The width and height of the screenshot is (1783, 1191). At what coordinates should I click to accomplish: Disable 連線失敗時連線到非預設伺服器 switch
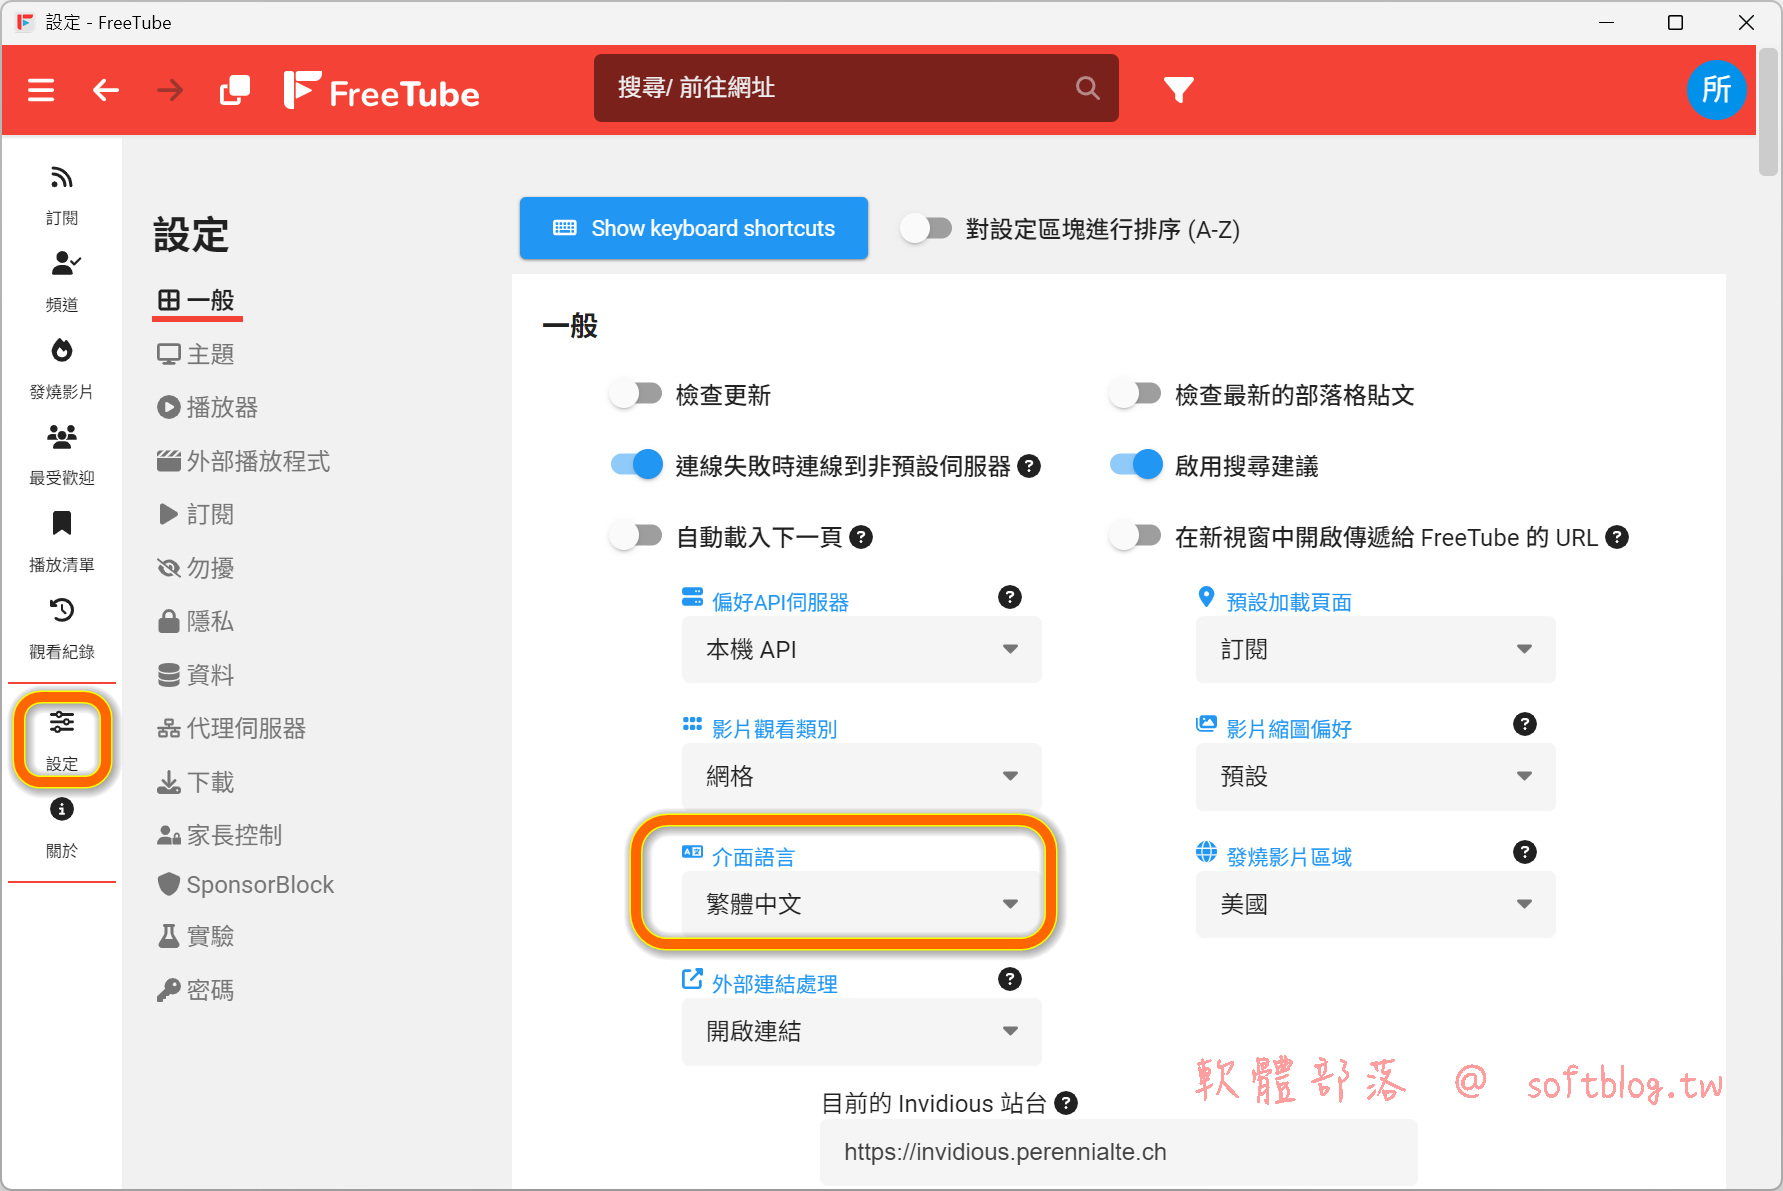[x=636, y=465]
